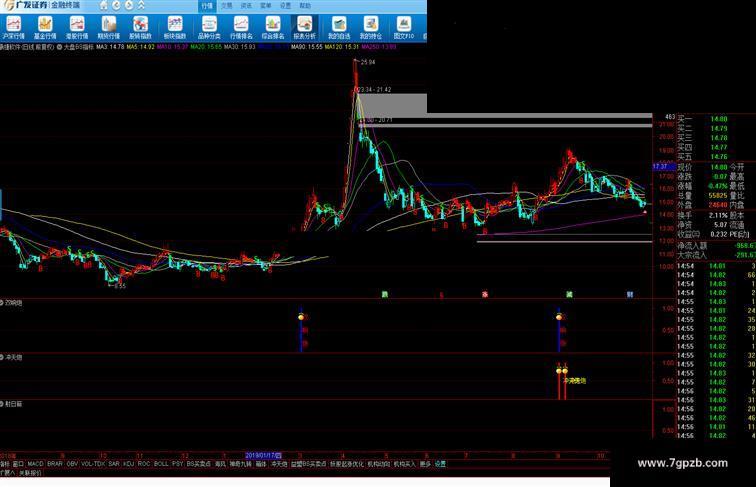Toggle the 冲天炮 sub-chart indicator icon

[x=1, y=357]
